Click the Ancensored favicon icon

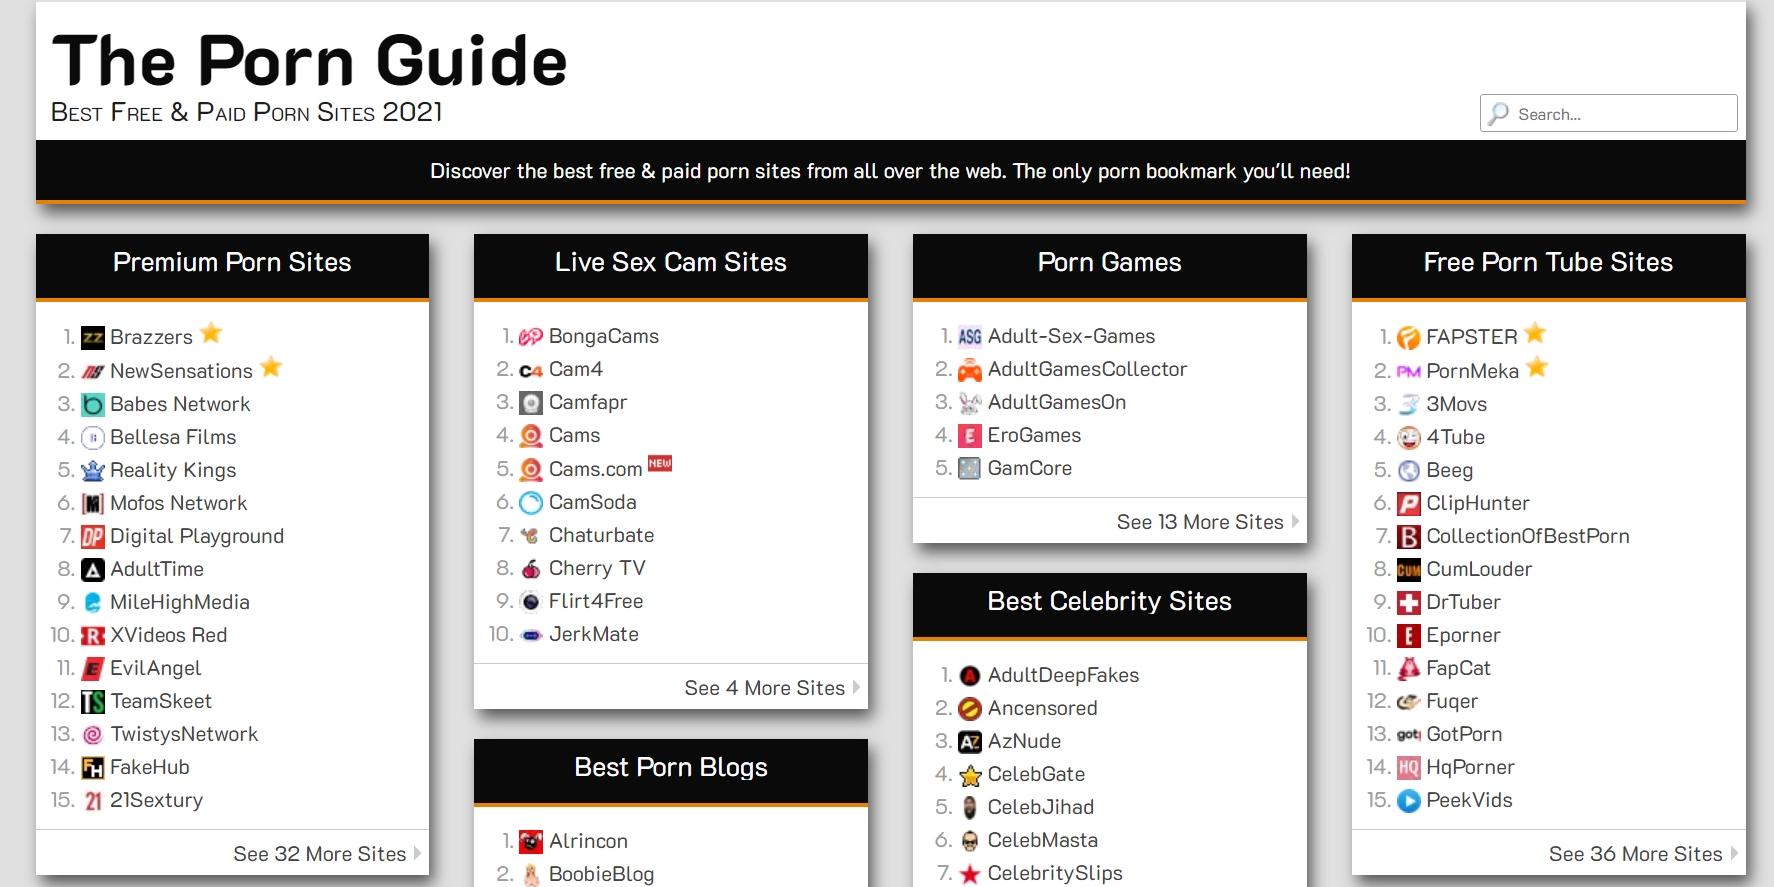pyautogui.click(x=970, y=709)
